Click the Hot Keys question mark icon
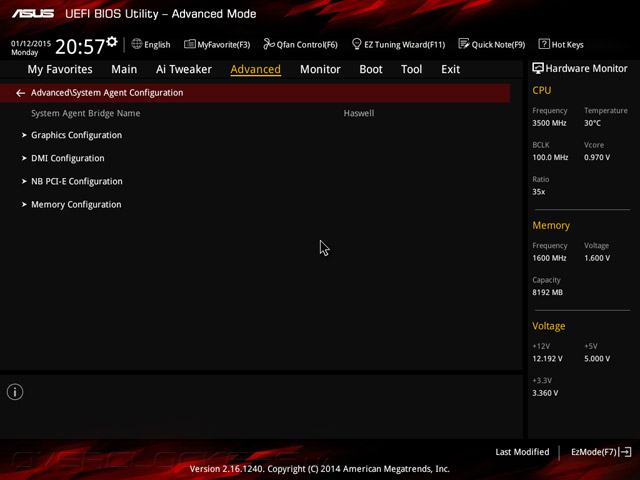This screenshot has width=640, height=480. [x=544, y=44]
